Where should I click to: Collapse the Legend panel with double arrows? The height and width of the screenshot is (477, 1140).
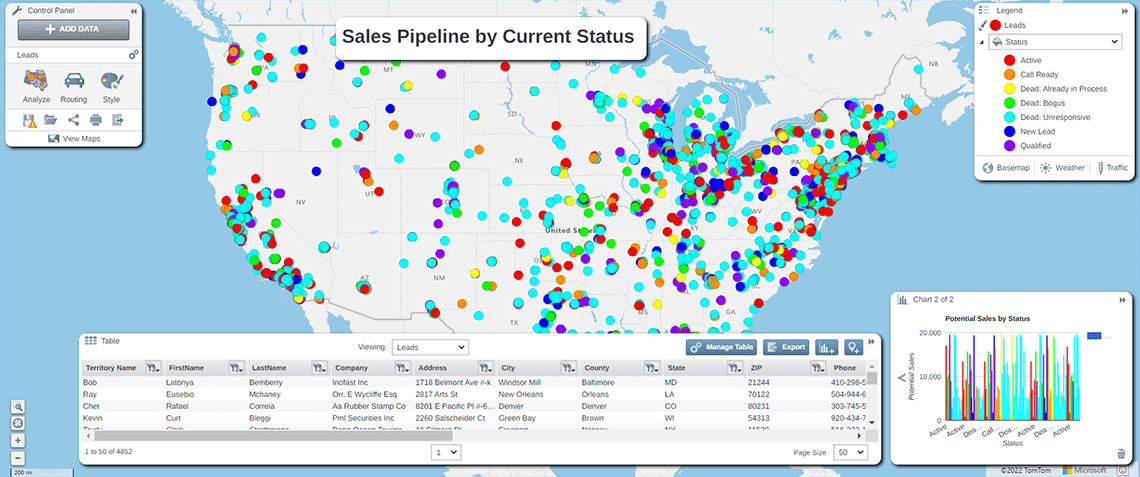click(1123, 11)
